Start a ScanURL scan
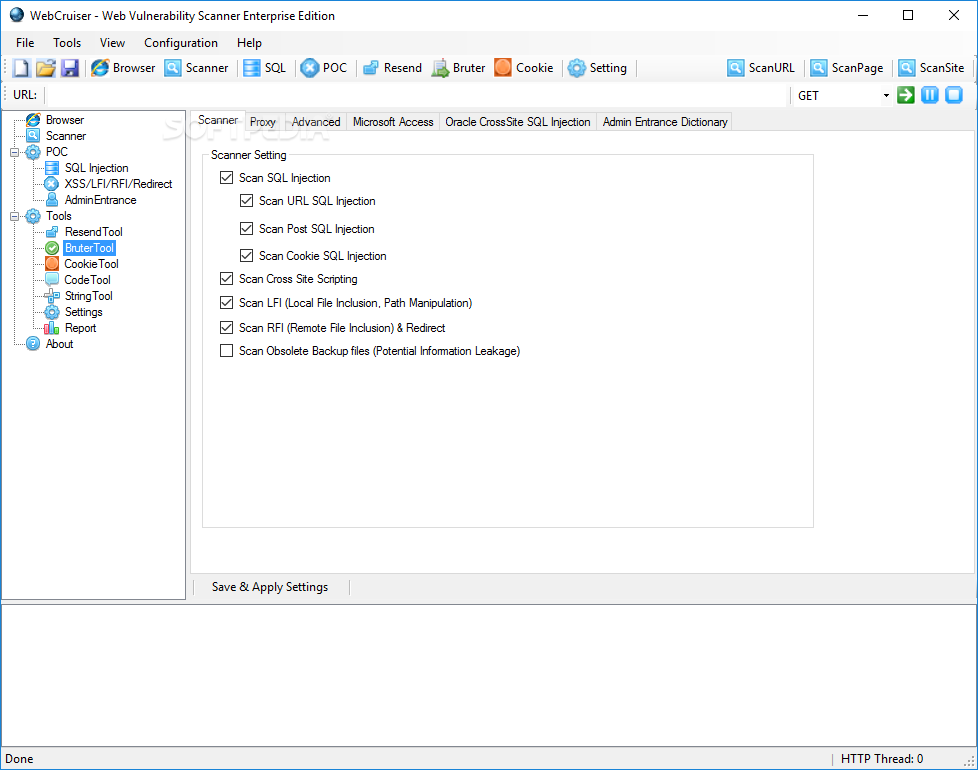This screenshot has height=770, width=978. click(x=761, y=68)
